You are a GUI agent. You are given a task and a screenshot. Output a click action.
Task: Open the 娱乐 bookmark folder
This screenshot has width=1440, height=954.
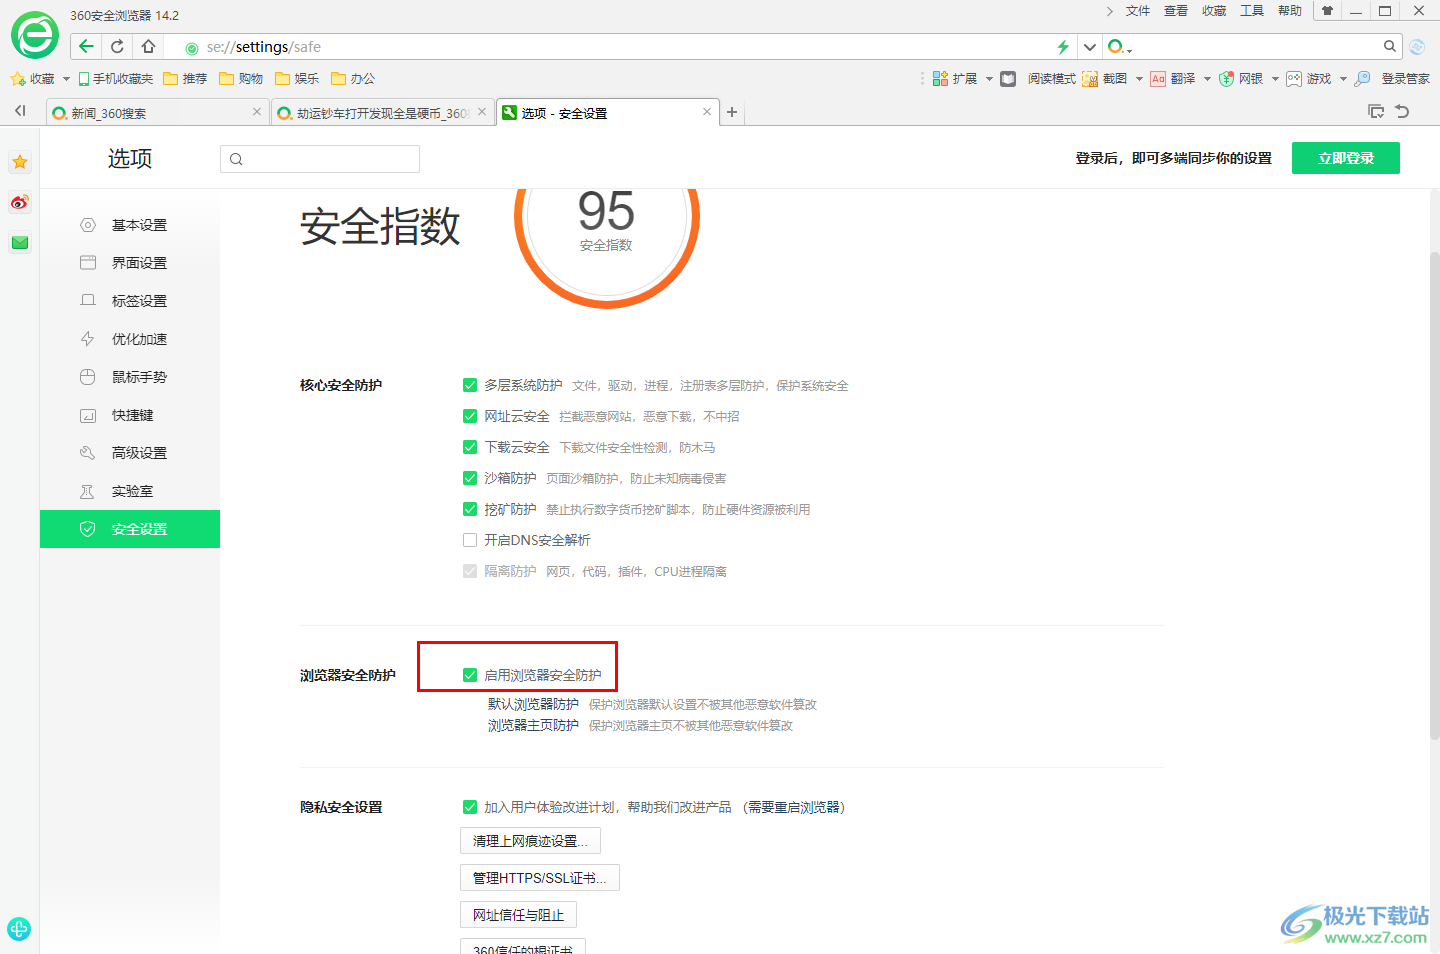tap(297, 79)
